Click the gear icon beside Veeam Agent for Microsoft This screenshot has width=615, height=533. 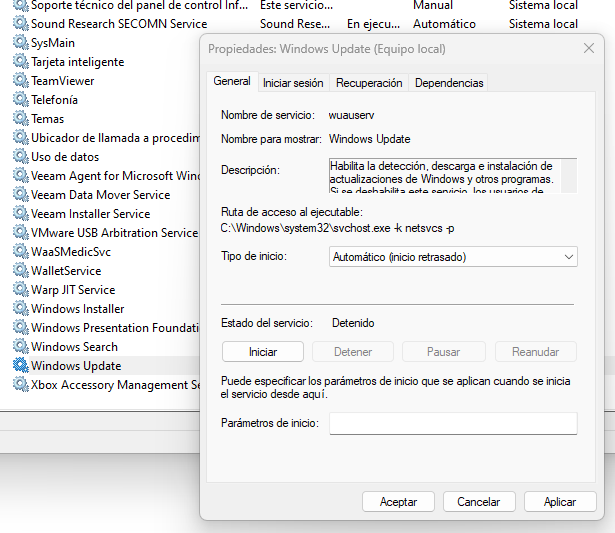point(21,176)
